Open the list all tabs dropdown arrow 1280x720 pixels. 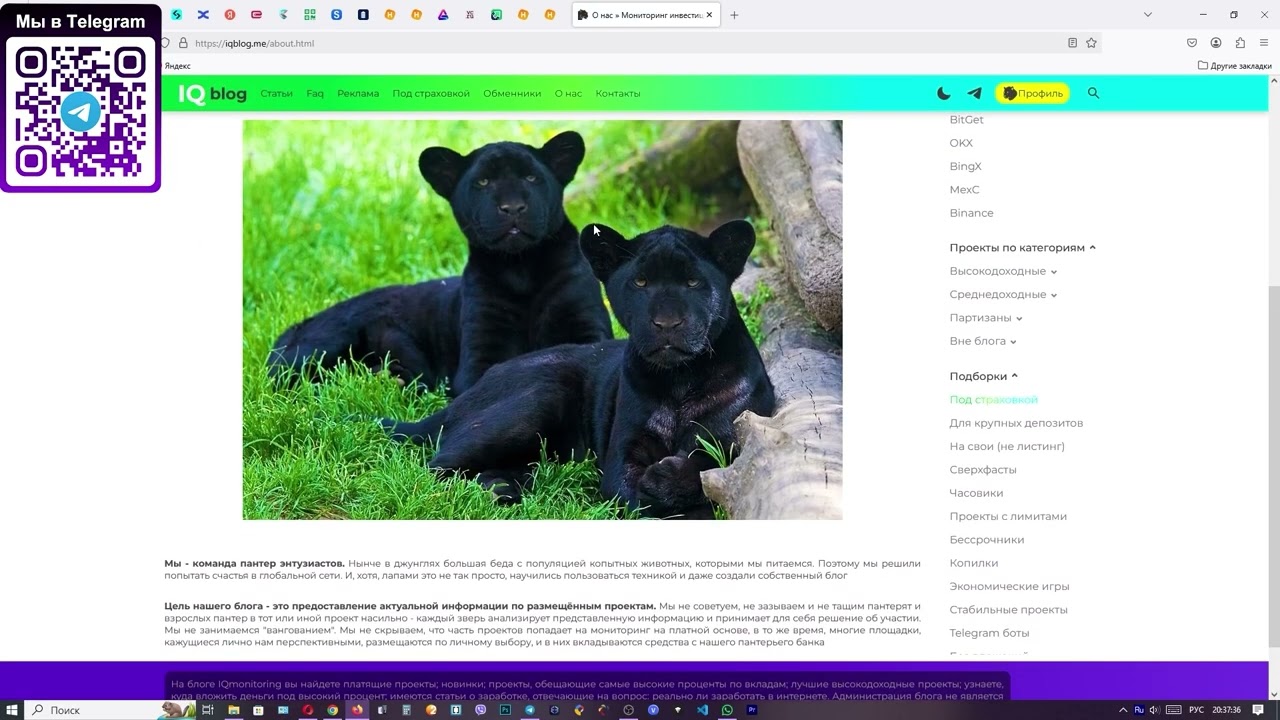tap(1147, 15)
